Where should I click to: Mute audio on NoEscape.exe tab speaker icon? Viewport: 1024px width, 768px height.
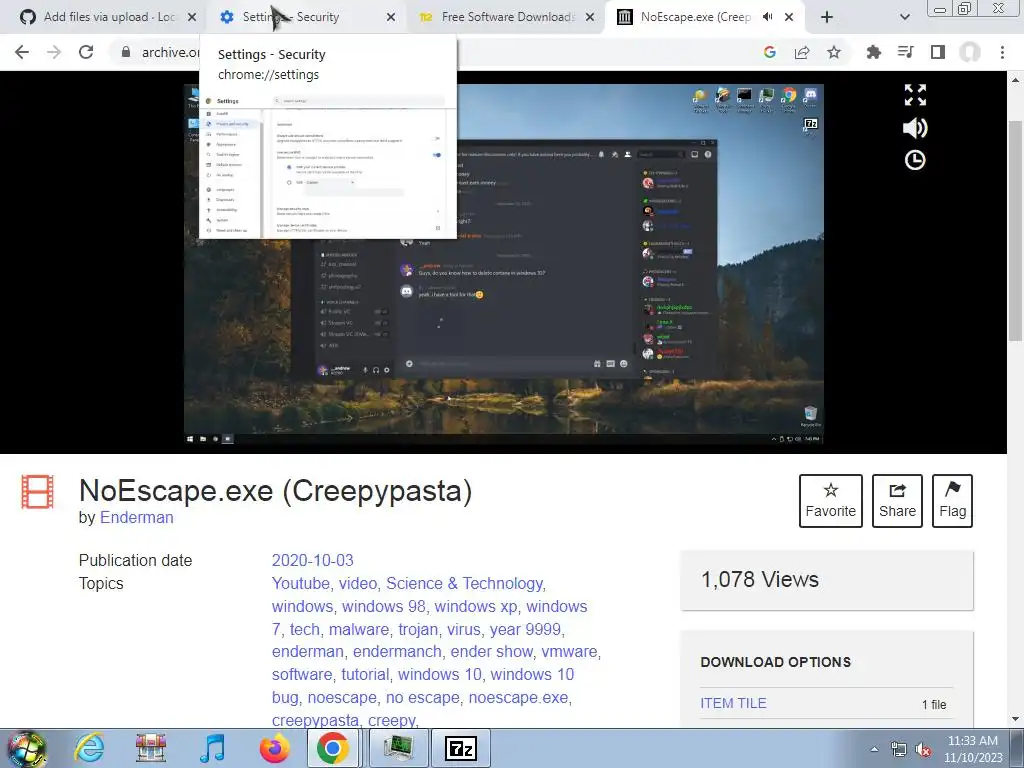(768, 17)
